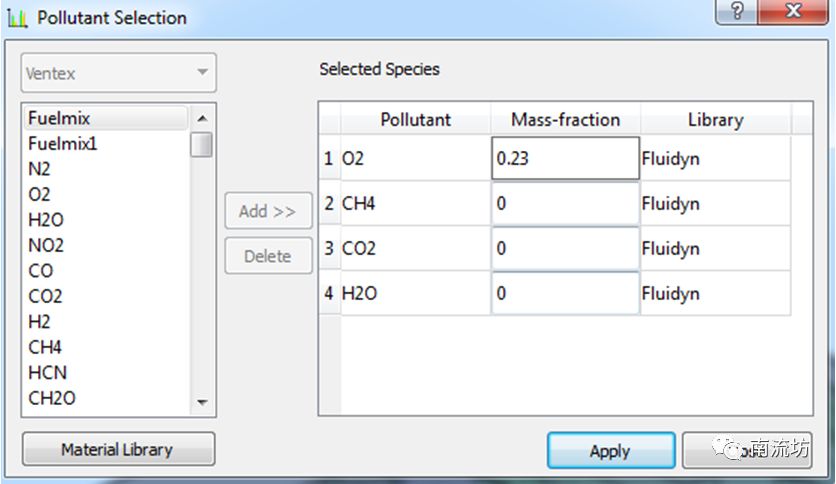Image resolution: width=836 pixels, height=484 pixels.
Task: Click the Mass-fraction column header
Action: pos(565,119)
